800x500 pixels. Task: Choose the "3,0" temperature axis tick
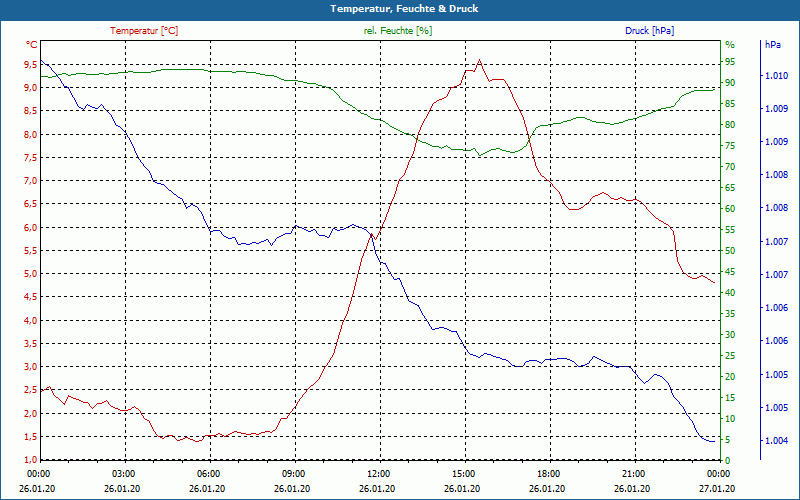(x=31, y=367)
